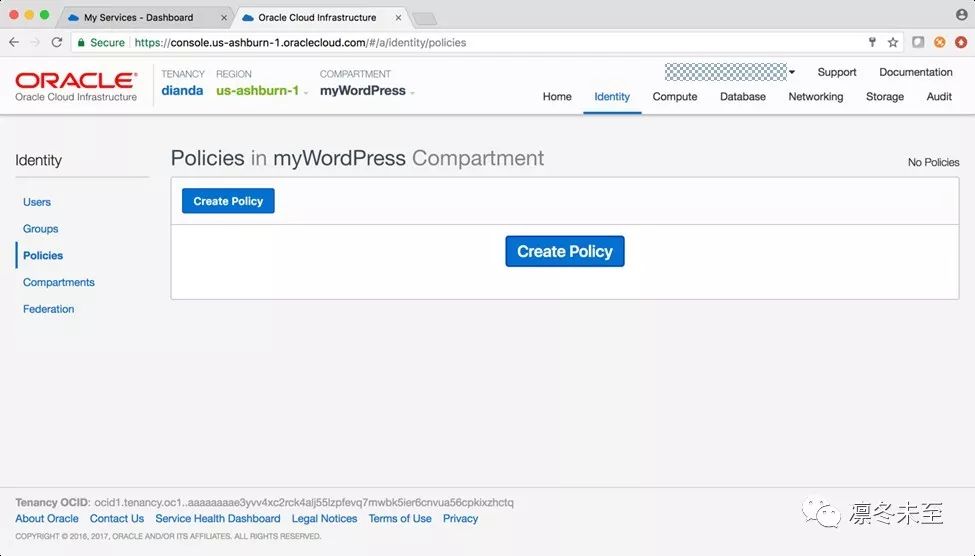Screen dimensions: 975x556
Task: Go back with the browser back arrow
Action: click(x=14, y=42)
